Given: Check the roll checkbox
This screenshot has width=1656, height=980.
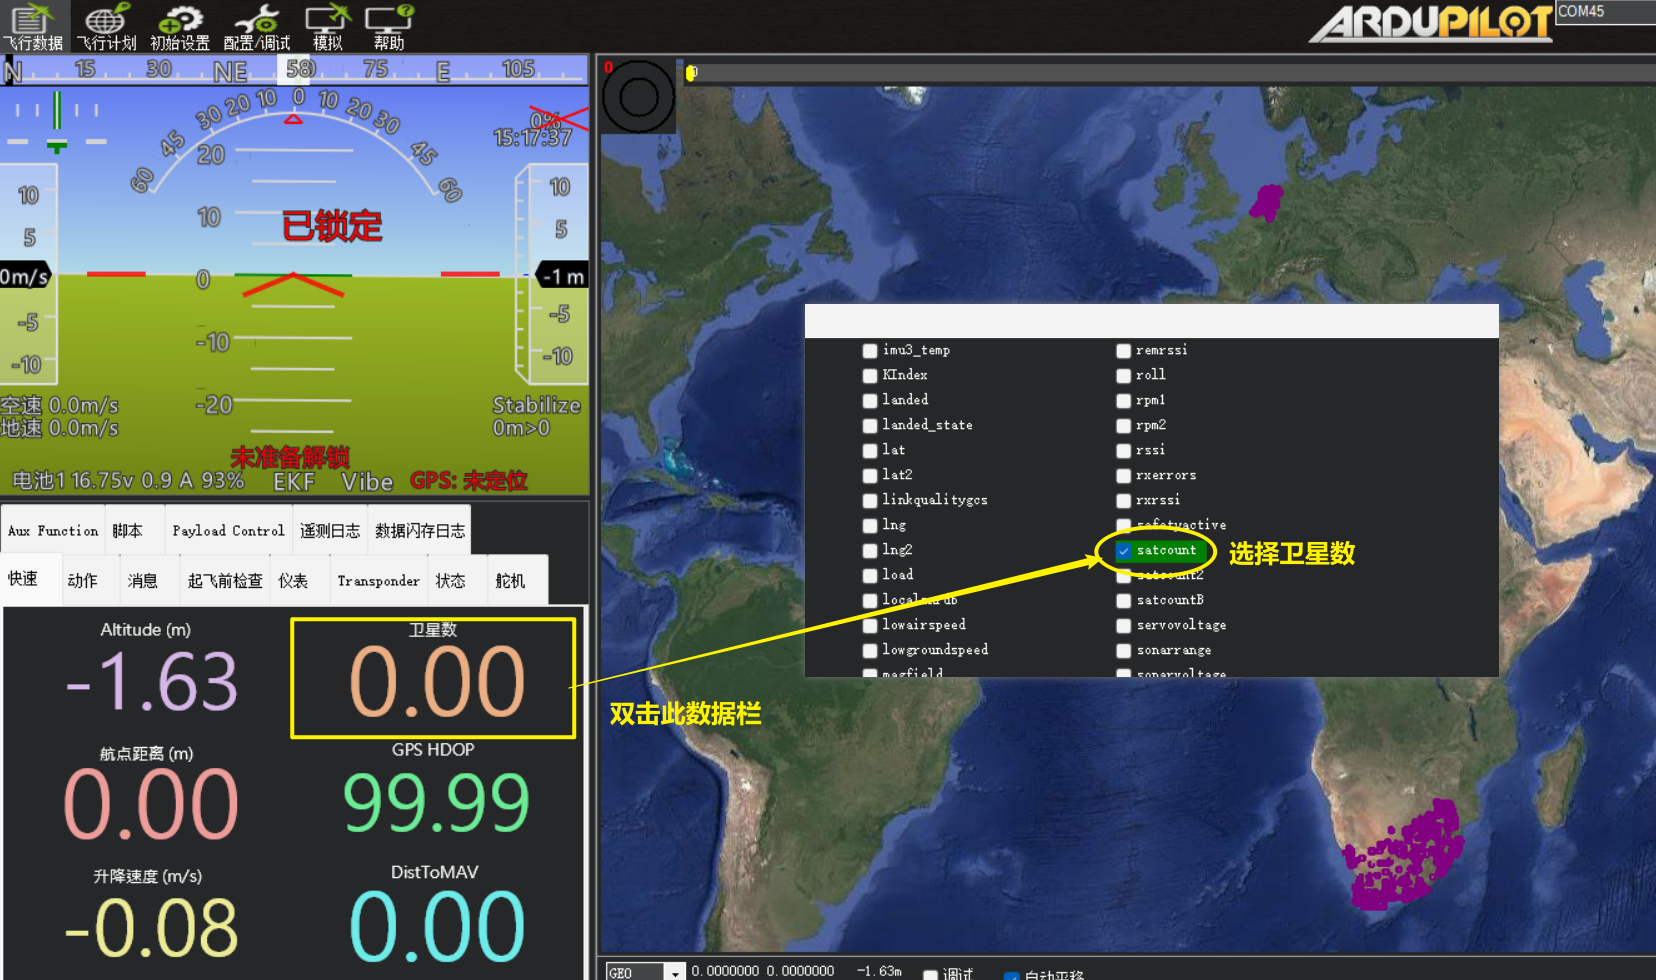Looking at the screenshot, I should click(x=1124, y=376).
